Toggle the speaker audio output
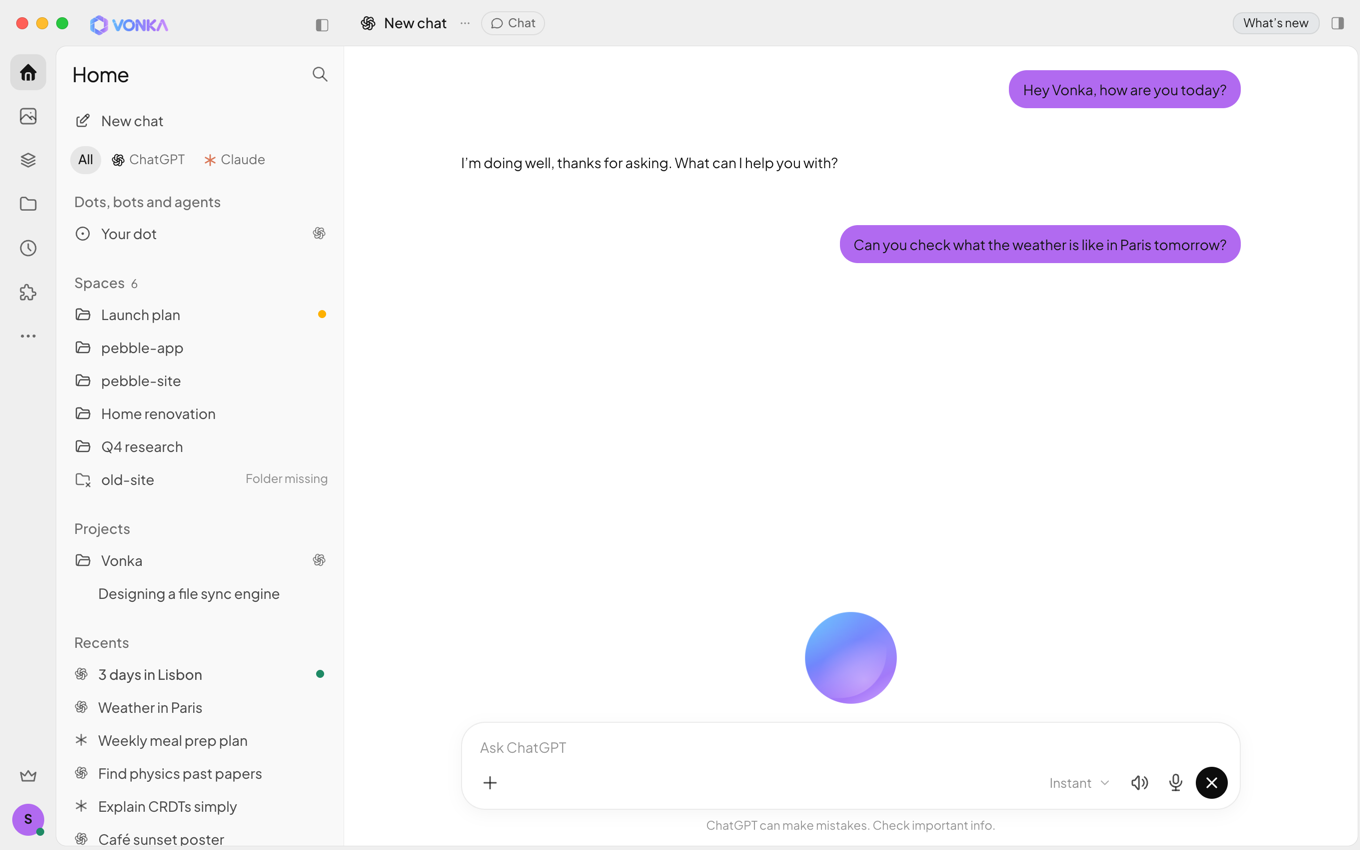The height and width of the screenshot is (850, 1360). [1140, 783]
